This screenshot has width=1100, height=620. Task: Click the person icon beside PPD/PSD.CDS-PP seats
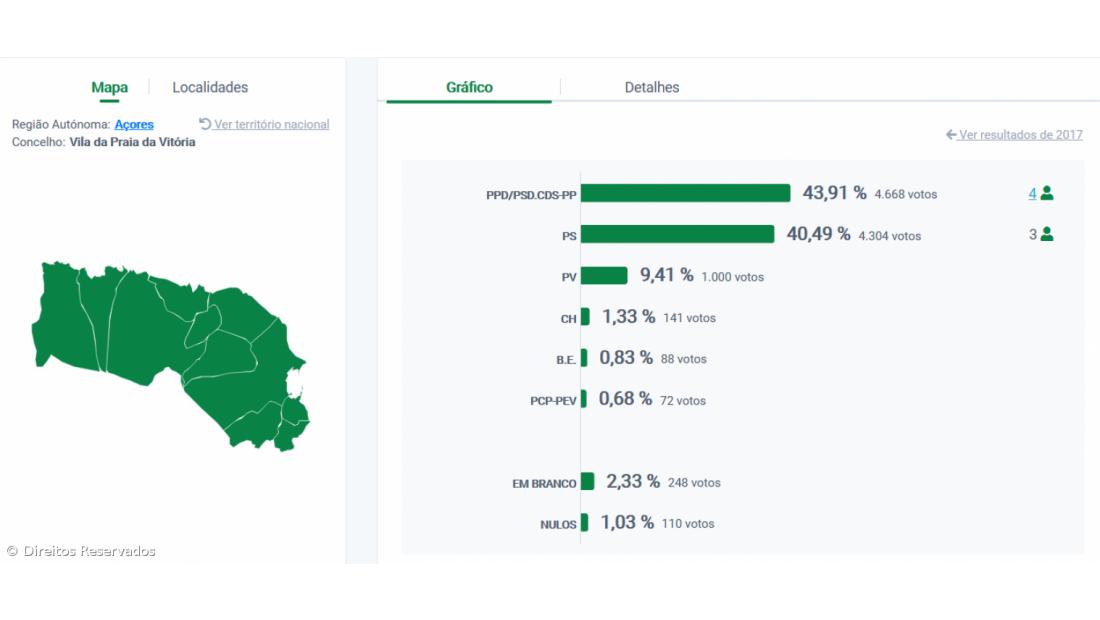(1047, 194)
